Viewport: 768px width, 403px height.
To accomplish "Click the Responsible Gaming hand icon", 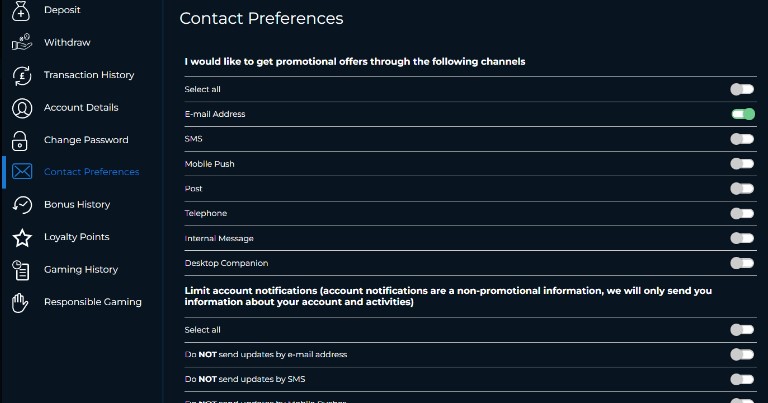I will [20, 303].
